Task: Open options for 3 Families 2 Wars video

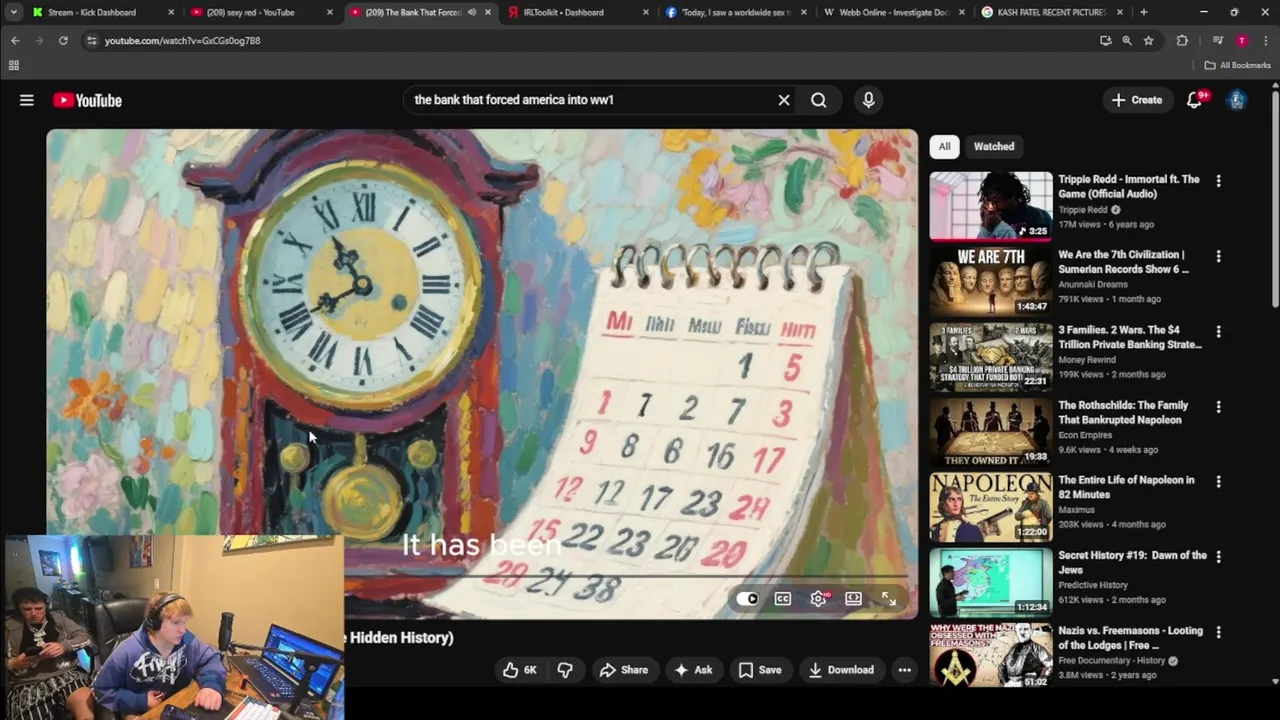Action: [1218, 331]
